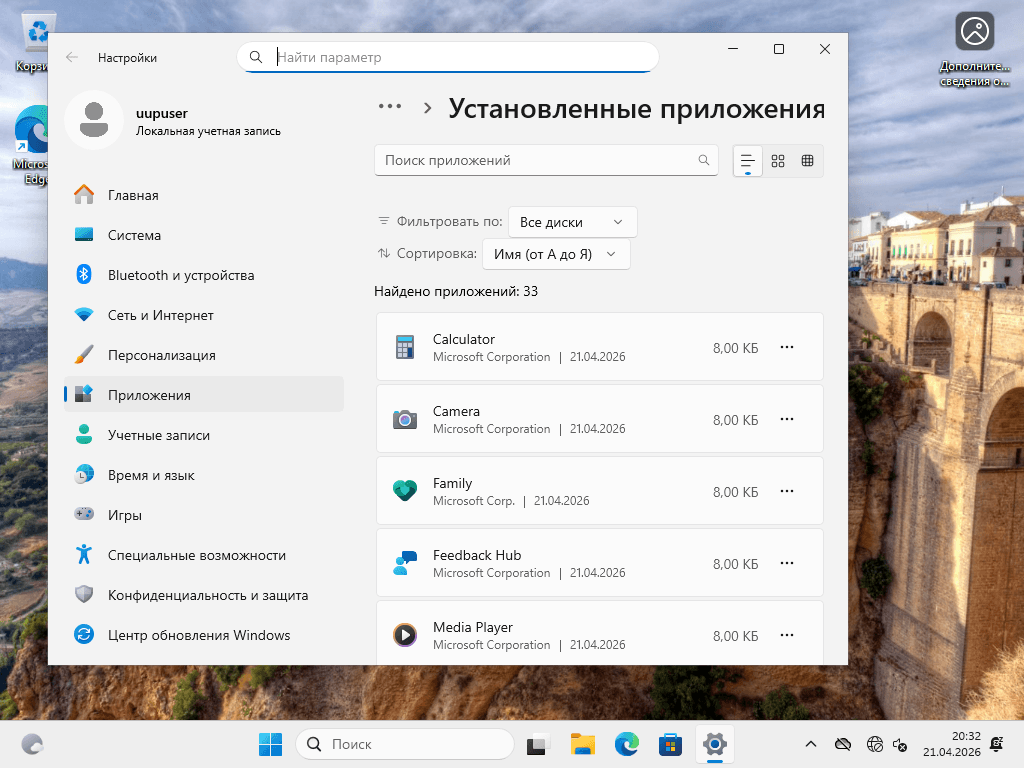Open the Все диски filter dropdown

click(572, 221)
